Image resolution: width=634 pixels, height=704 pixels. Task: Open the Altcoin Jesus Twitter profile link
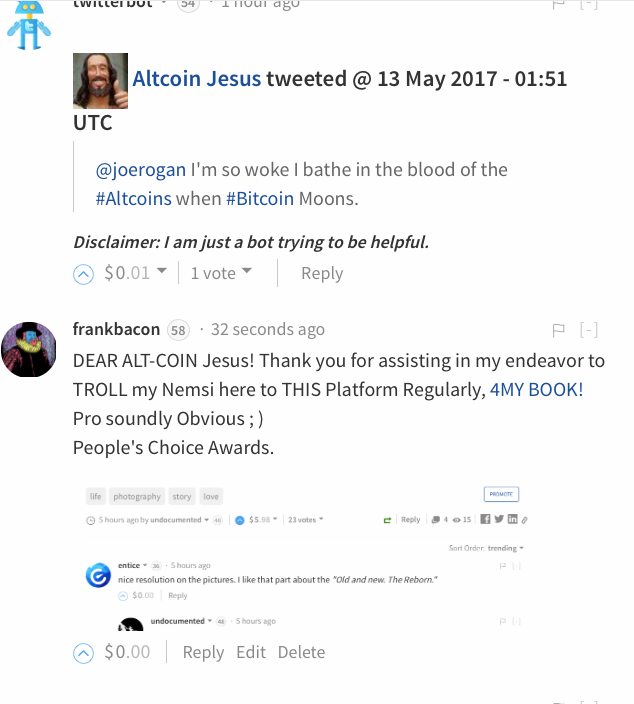[x=197, y=78]
